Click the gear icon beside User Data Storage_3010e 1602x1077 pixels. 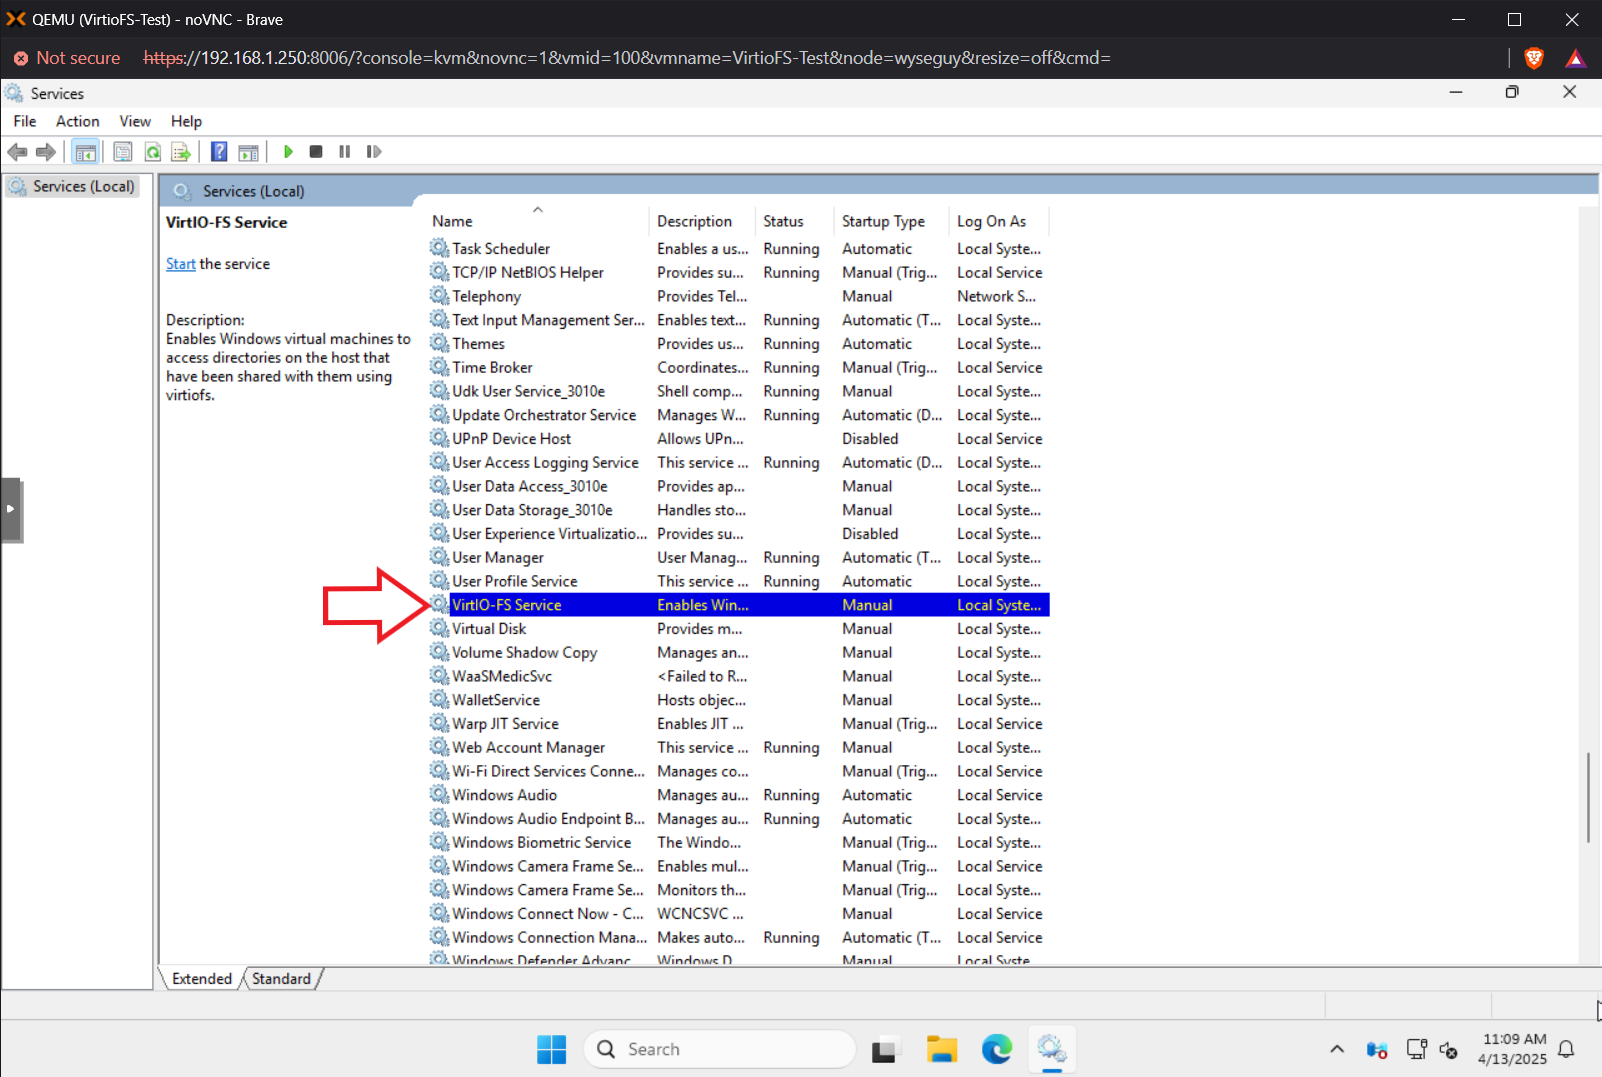point(439,510)
